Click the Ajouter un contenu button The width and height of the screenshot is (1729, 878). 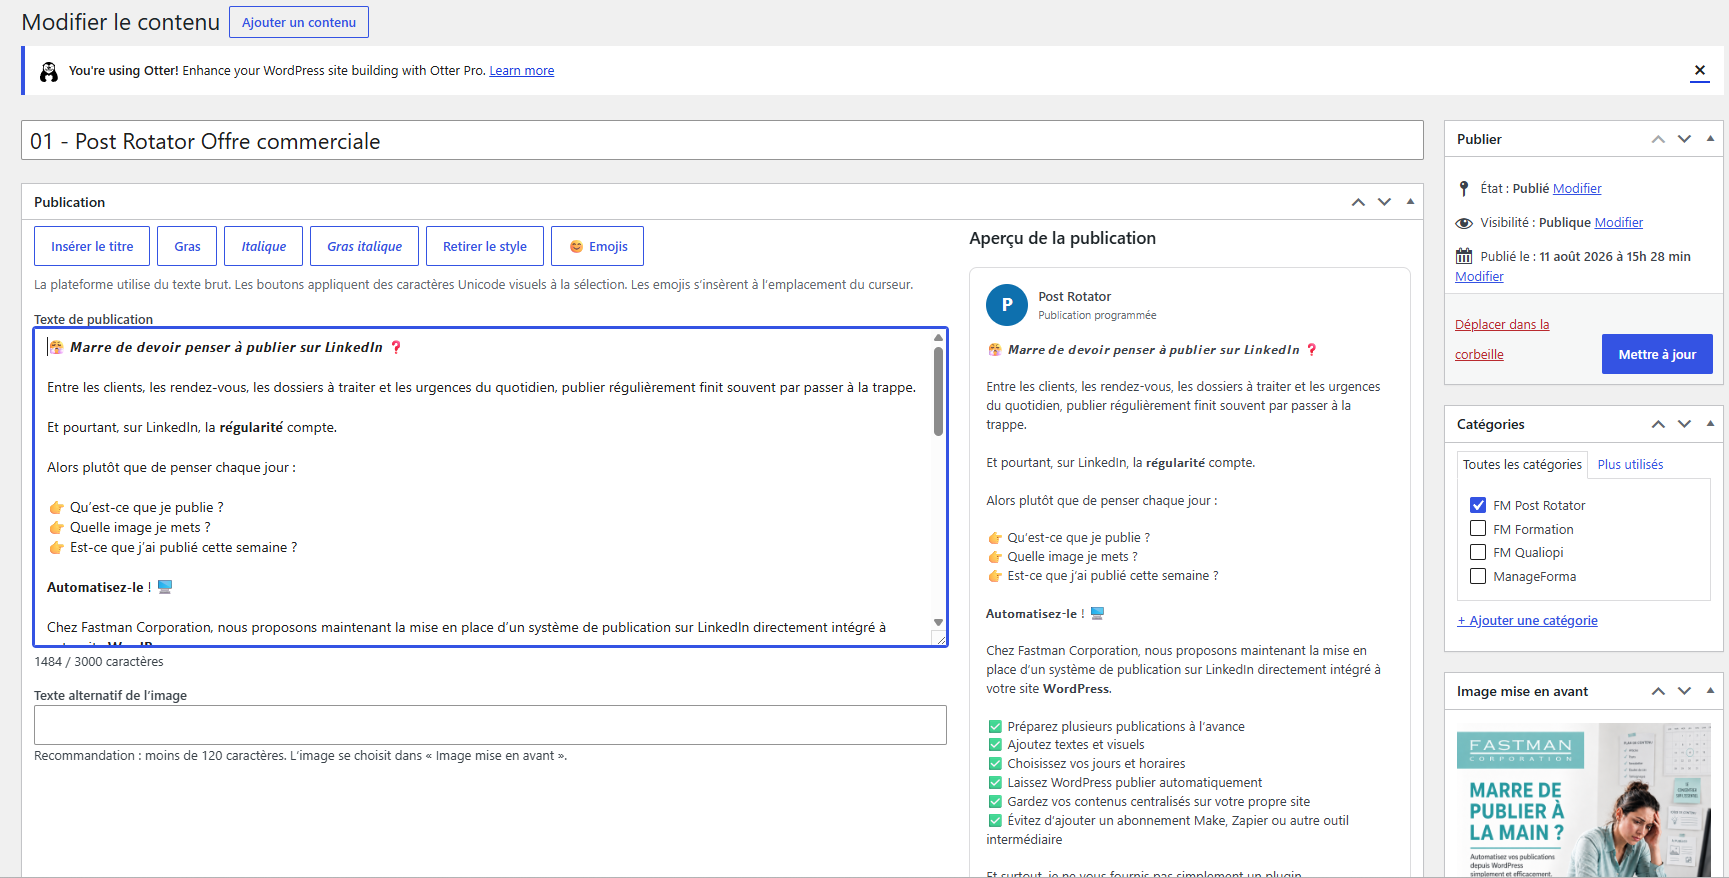click(x=299, y=22)
